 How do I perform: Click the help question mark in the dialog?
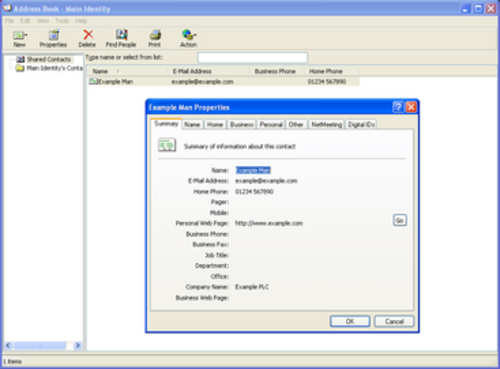[398, 107]
